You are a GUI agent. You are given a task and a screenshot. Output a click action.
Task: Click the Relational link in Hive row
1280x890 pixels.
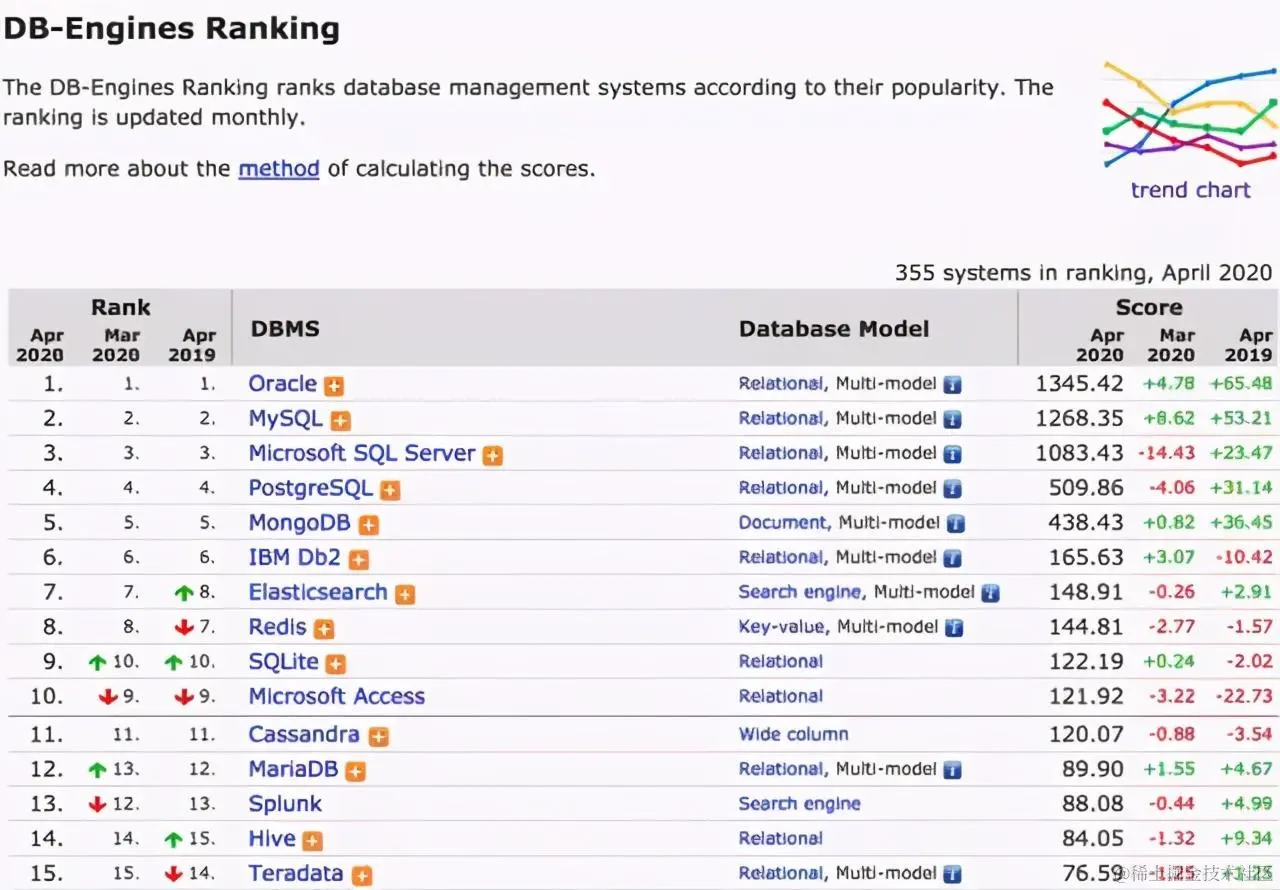coord(781,839)
